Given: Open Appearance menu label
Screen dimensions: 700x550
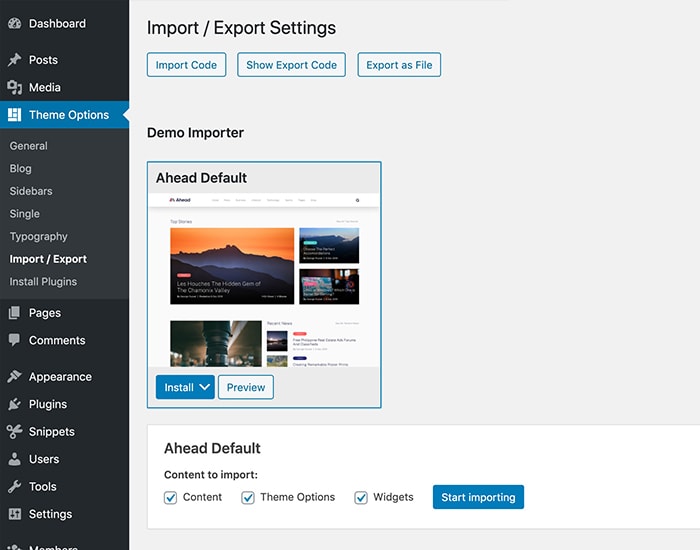Looking at the screenshot, I should pyautogui.click(x=60, y=377).
